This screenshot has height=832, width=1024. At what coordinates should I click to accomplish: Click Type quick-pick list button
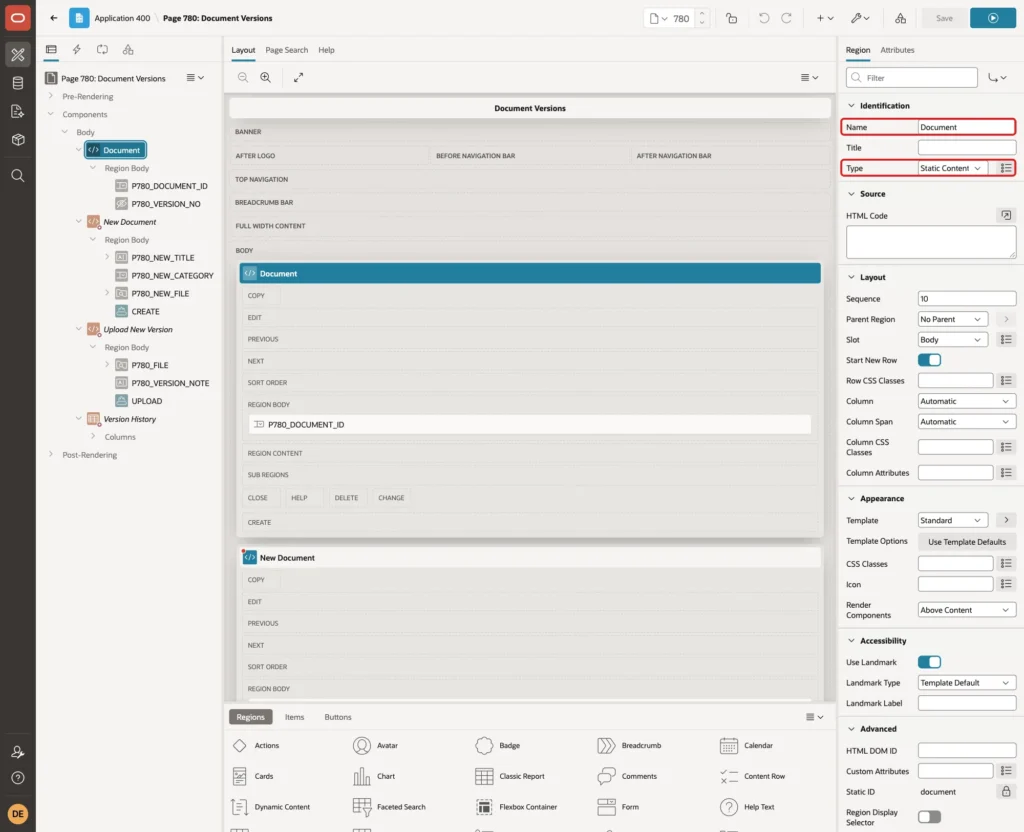(x=1006, y=168)
